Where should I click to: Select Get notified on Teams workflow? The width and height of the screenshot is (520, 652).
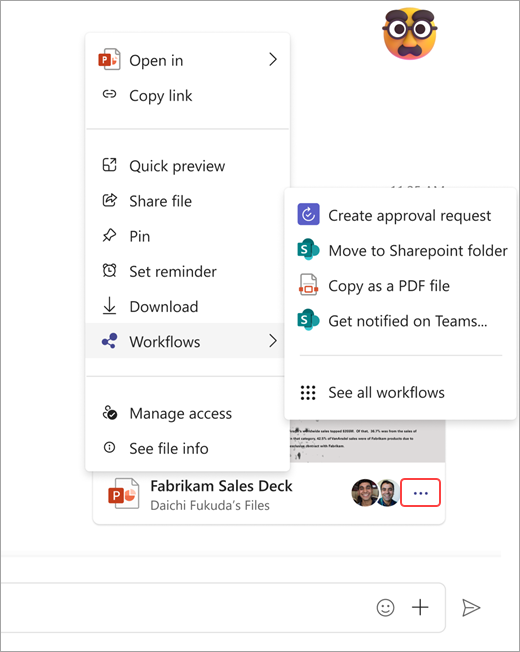[400, 320]
